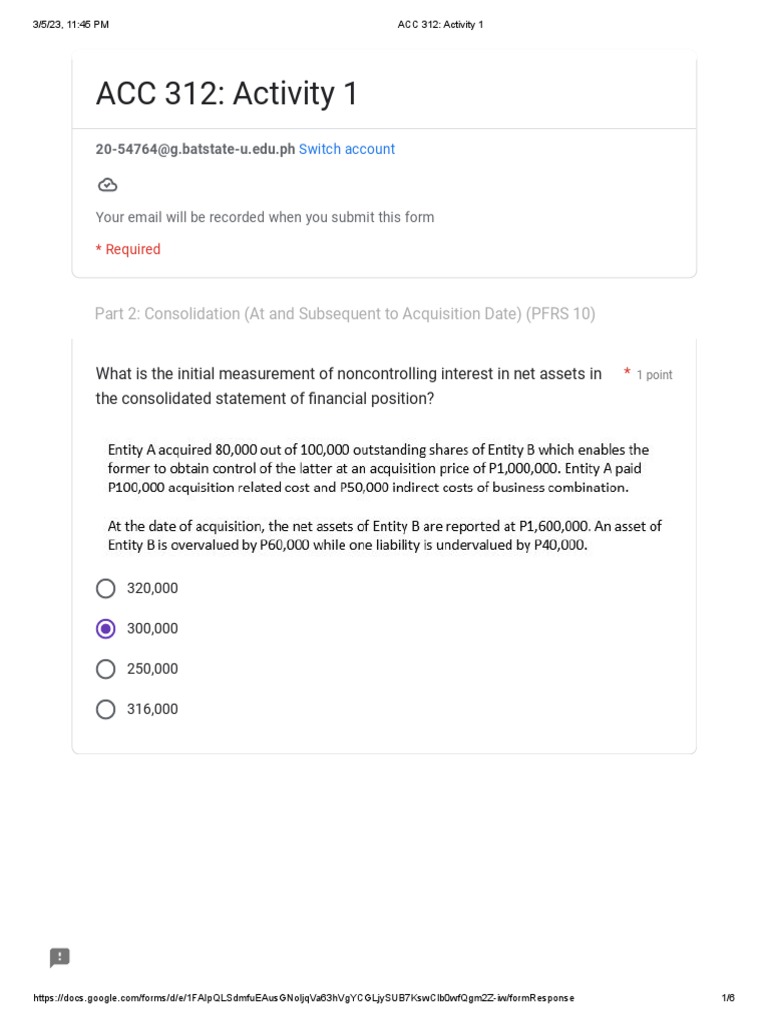Click the Part 2: Consolidation section header
The height and width of the screenshot is (1024, 768).
(x=345, y=314)
